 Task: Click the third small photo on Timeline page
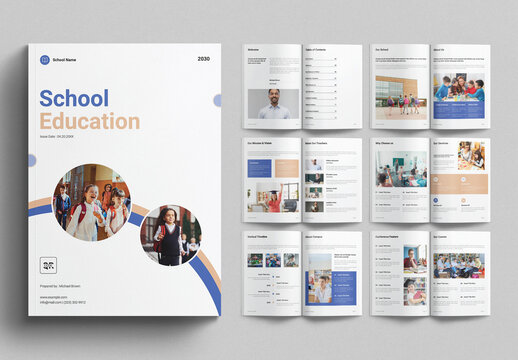[291, 260]
